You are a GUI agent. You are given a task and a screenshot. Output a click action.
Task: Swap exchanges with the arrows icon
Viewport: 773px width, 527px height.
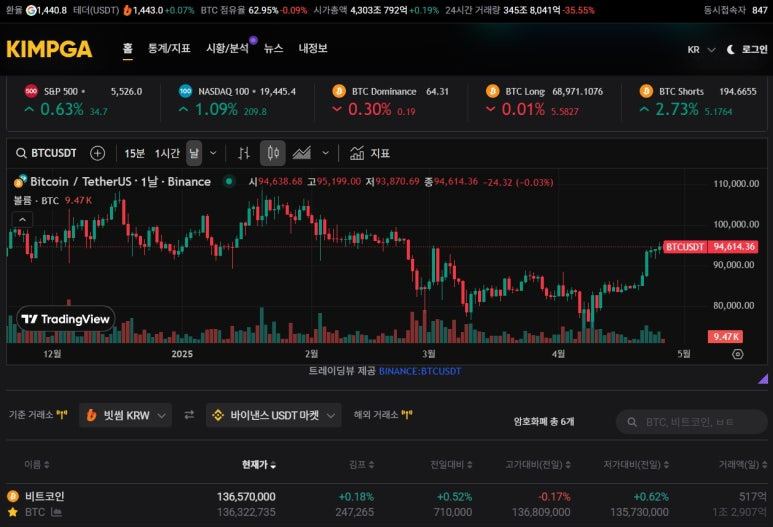click(x=189, y=416)
